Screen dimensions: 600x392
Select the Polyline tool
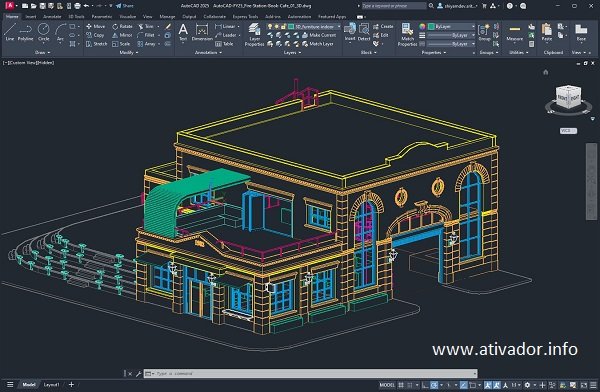(x=25, y=32)
